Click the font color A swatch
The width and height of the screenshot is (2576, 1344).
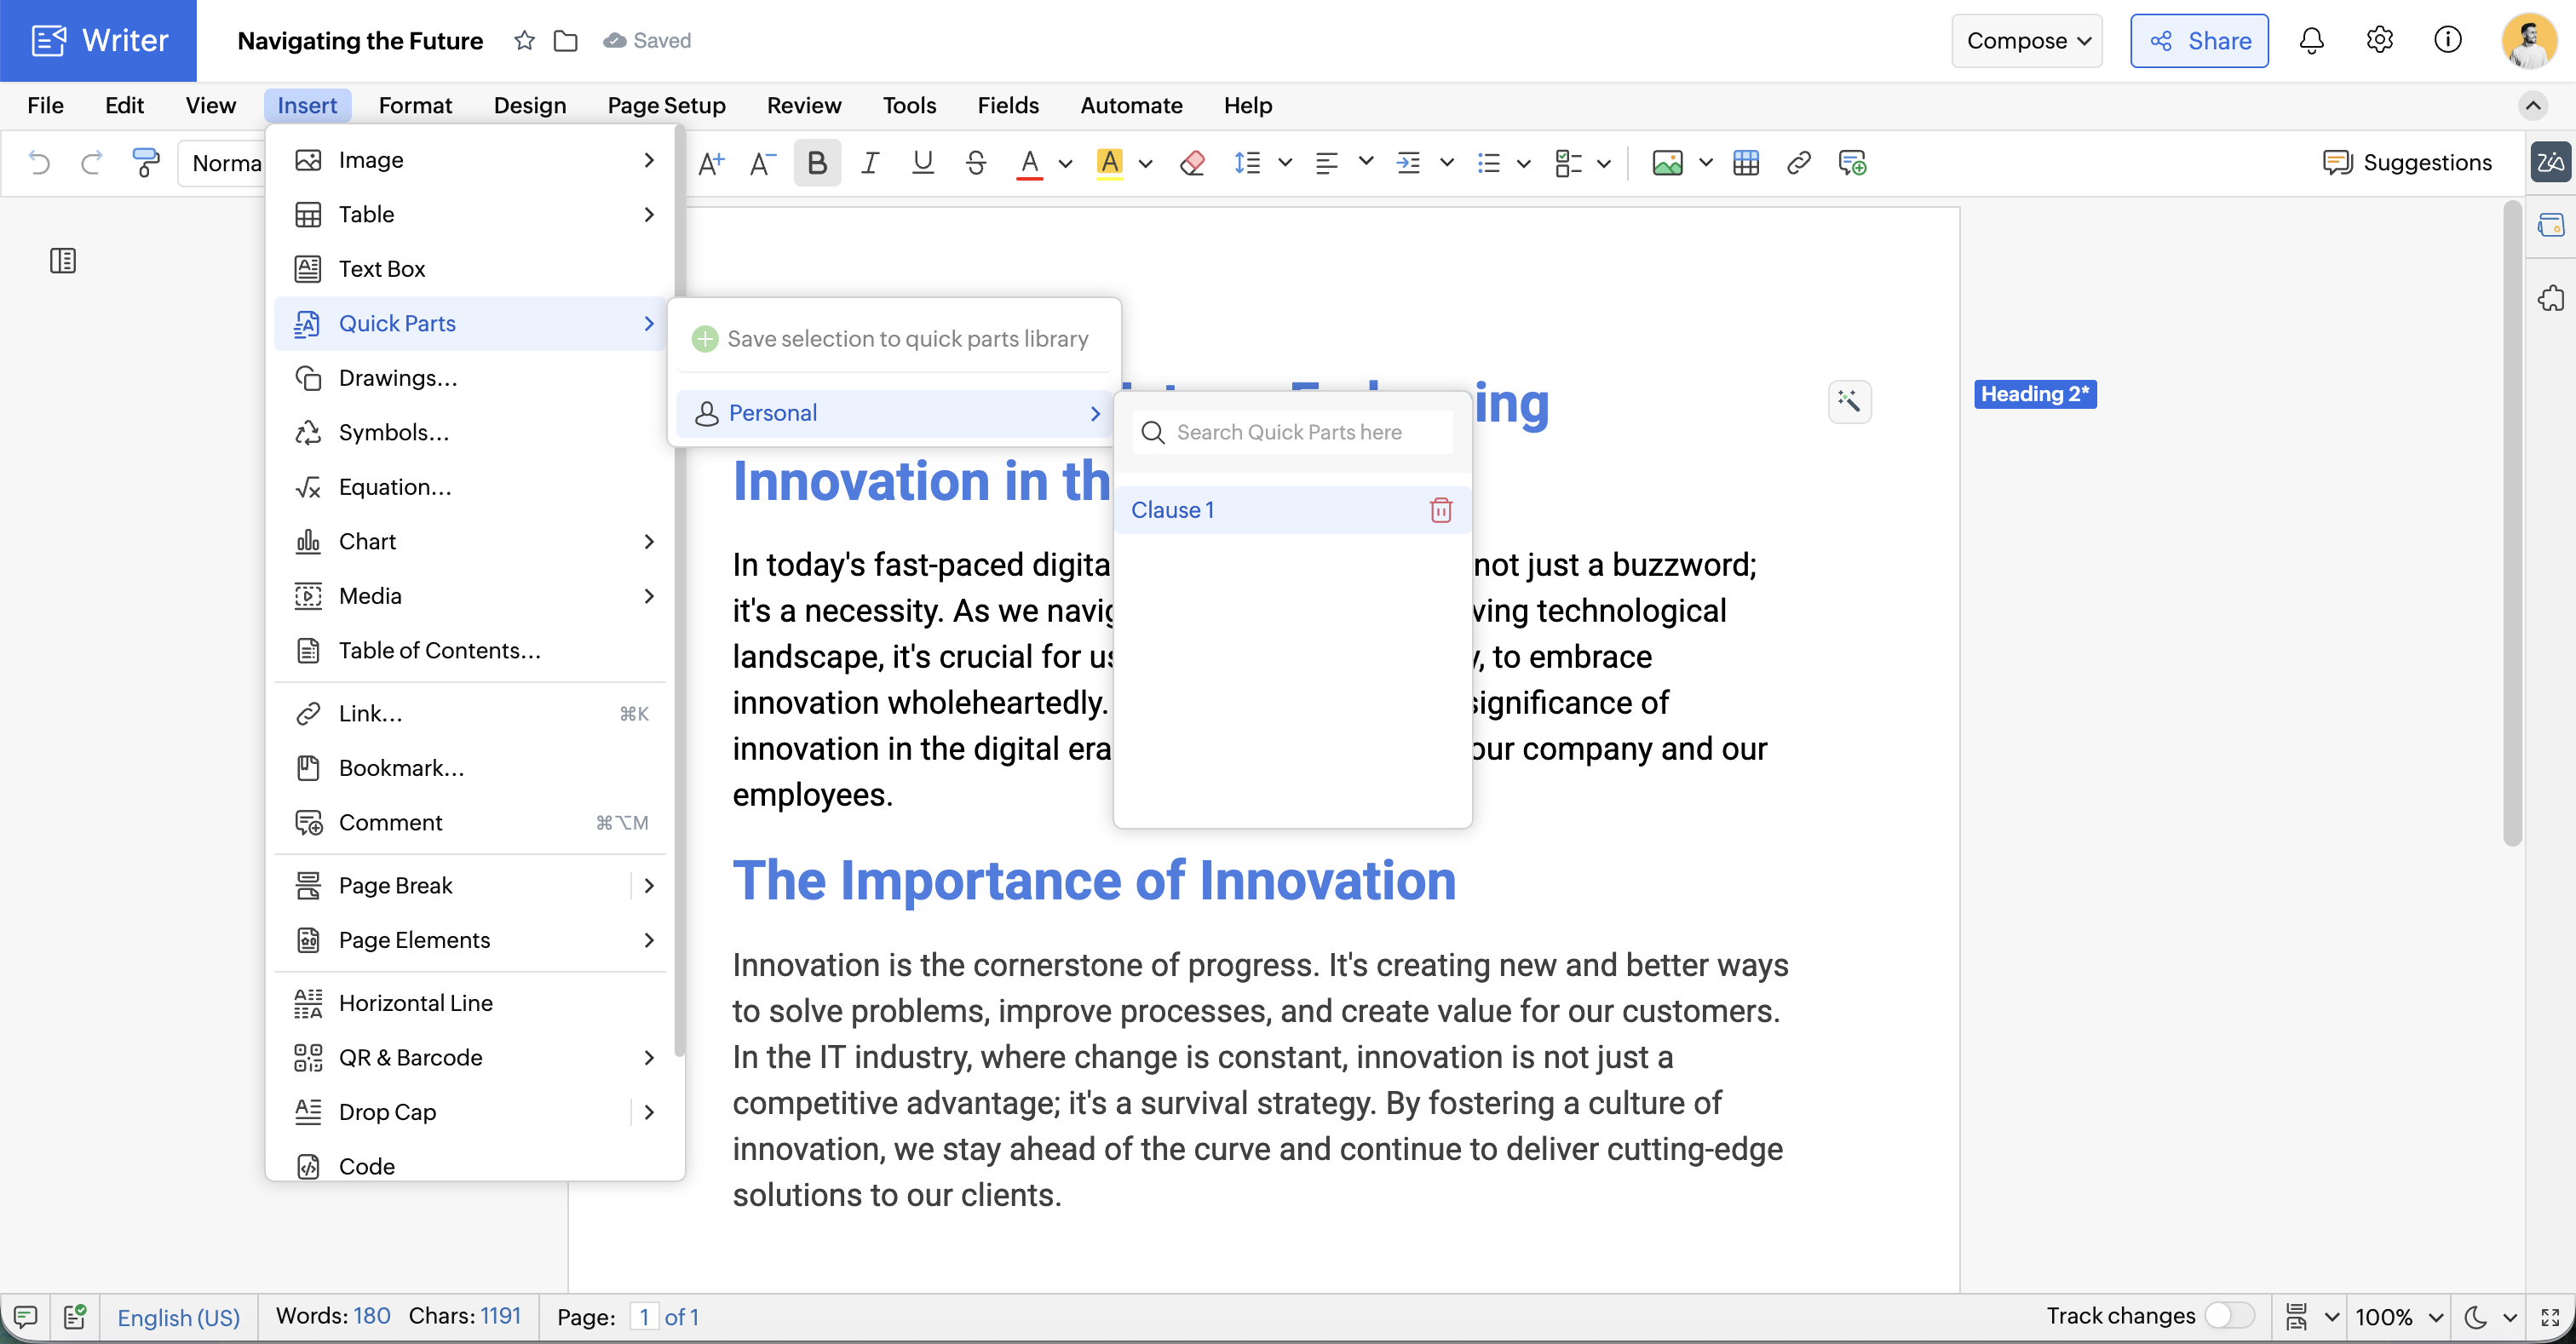[1029, 162]
